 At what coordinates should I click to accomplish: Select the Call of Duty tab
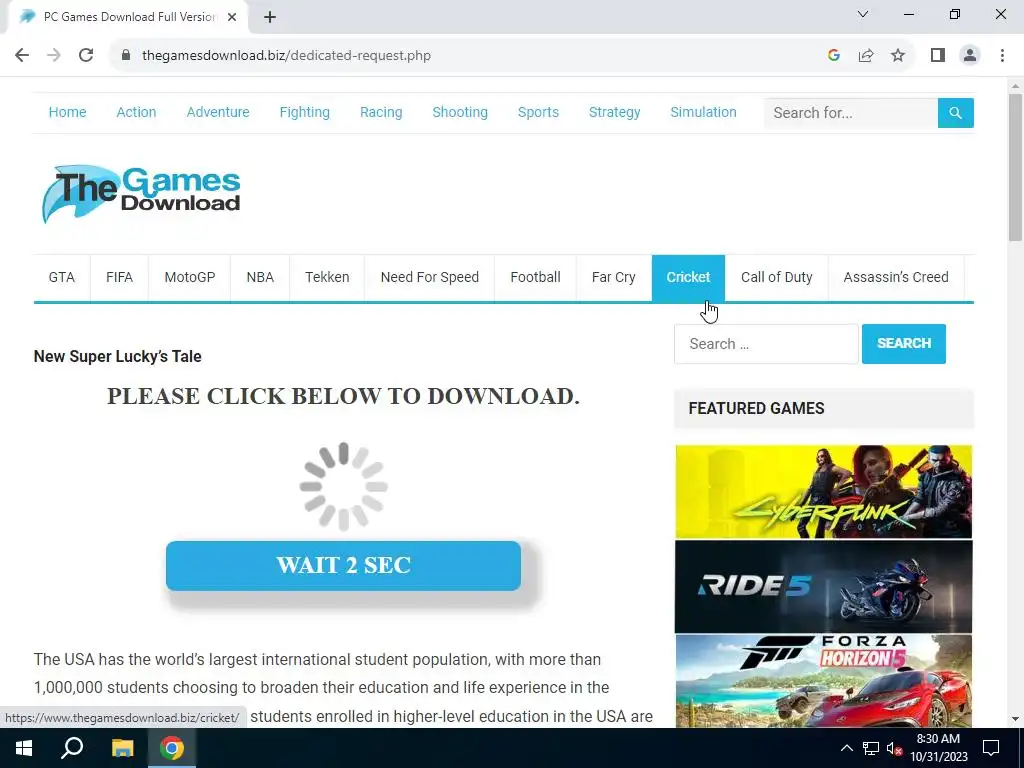[x=776, y=278]
